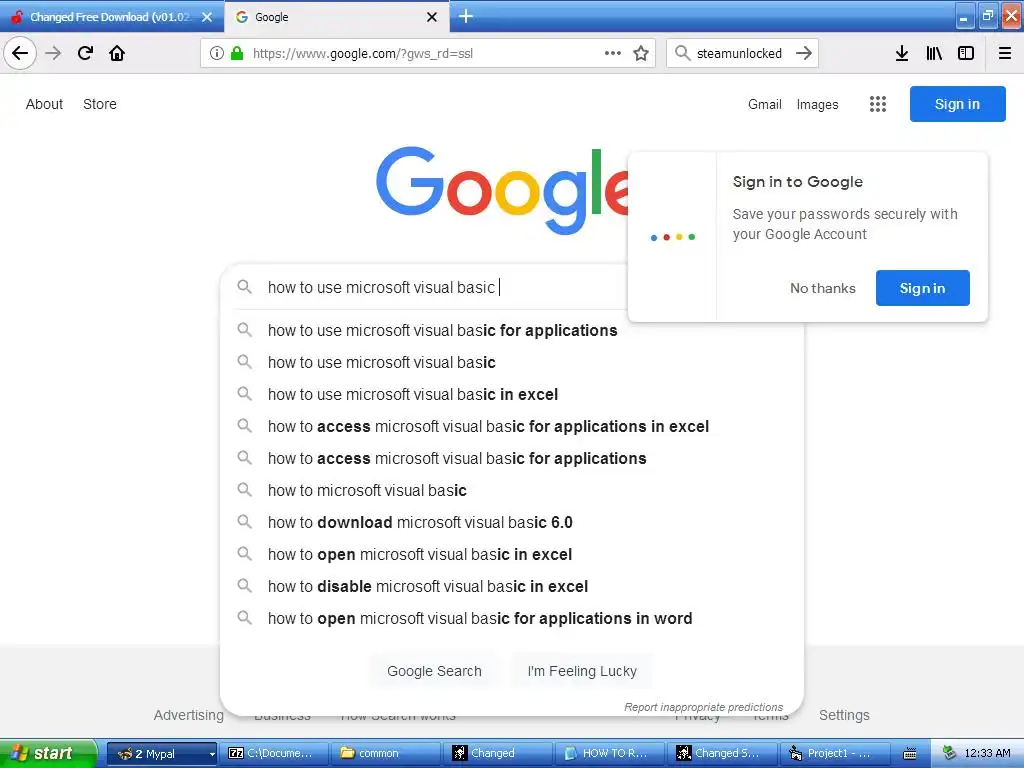Click the top-right Sign in button
Screen dimensions: 1024x768
coord(957,104)
